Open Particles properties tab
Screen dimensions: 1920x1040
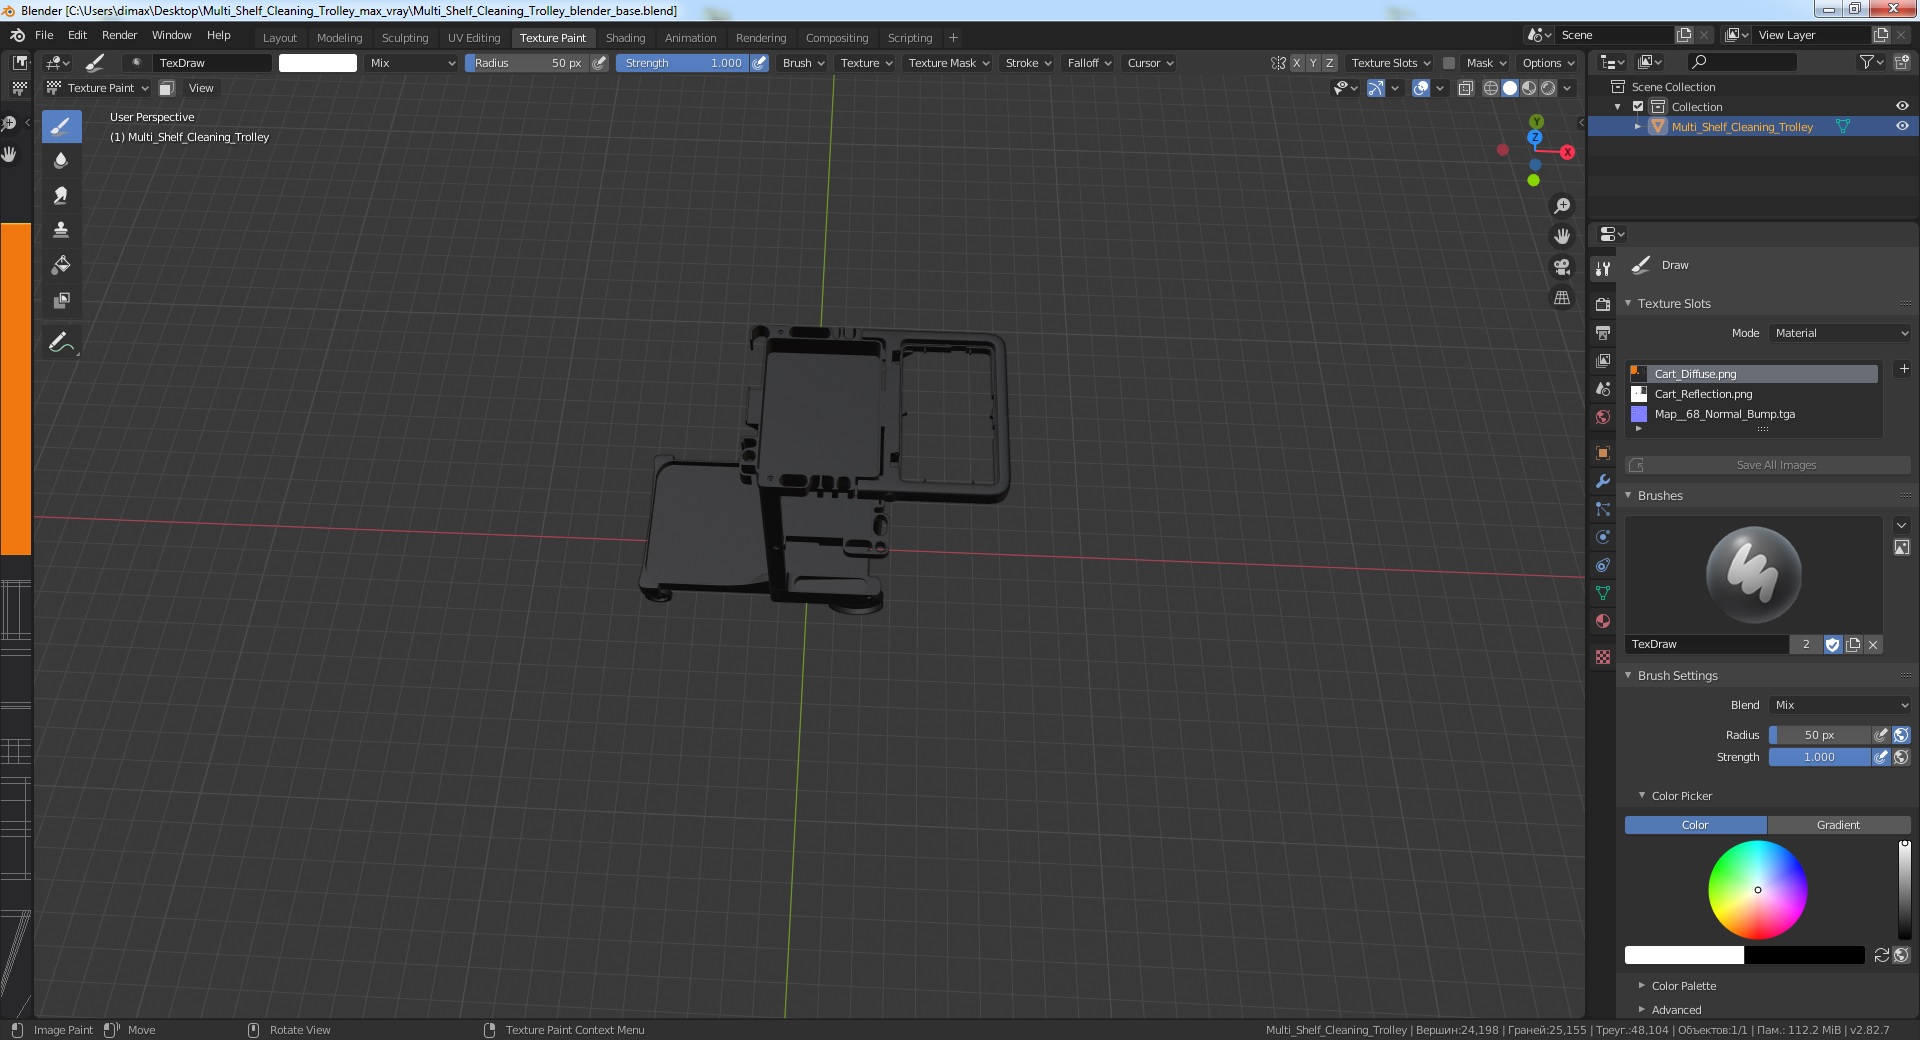click(1603, 509)
